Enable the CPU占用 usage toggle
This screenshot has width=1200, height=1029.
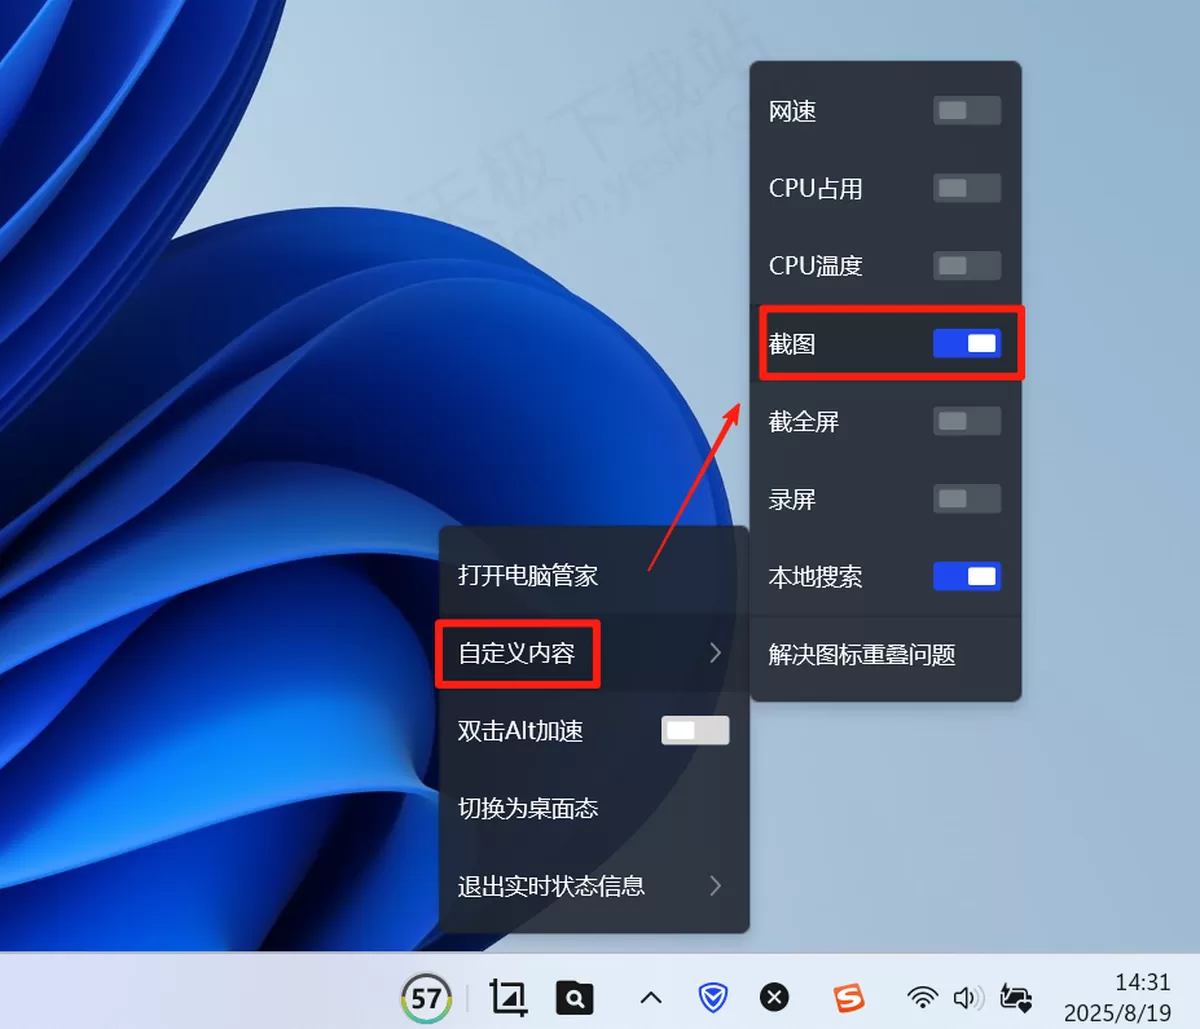(x=967, y=188)
